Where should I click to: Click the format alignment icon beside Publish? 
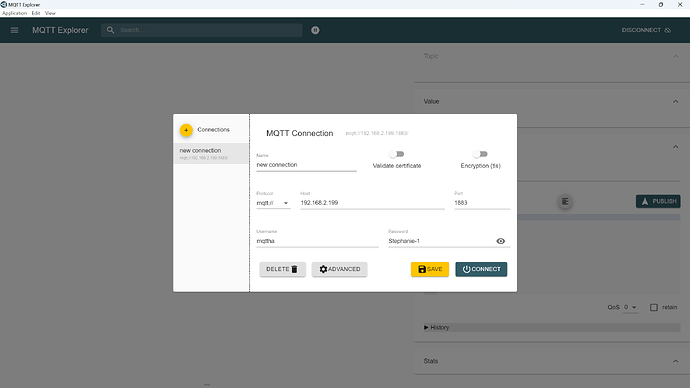click(x=565, y=201)
